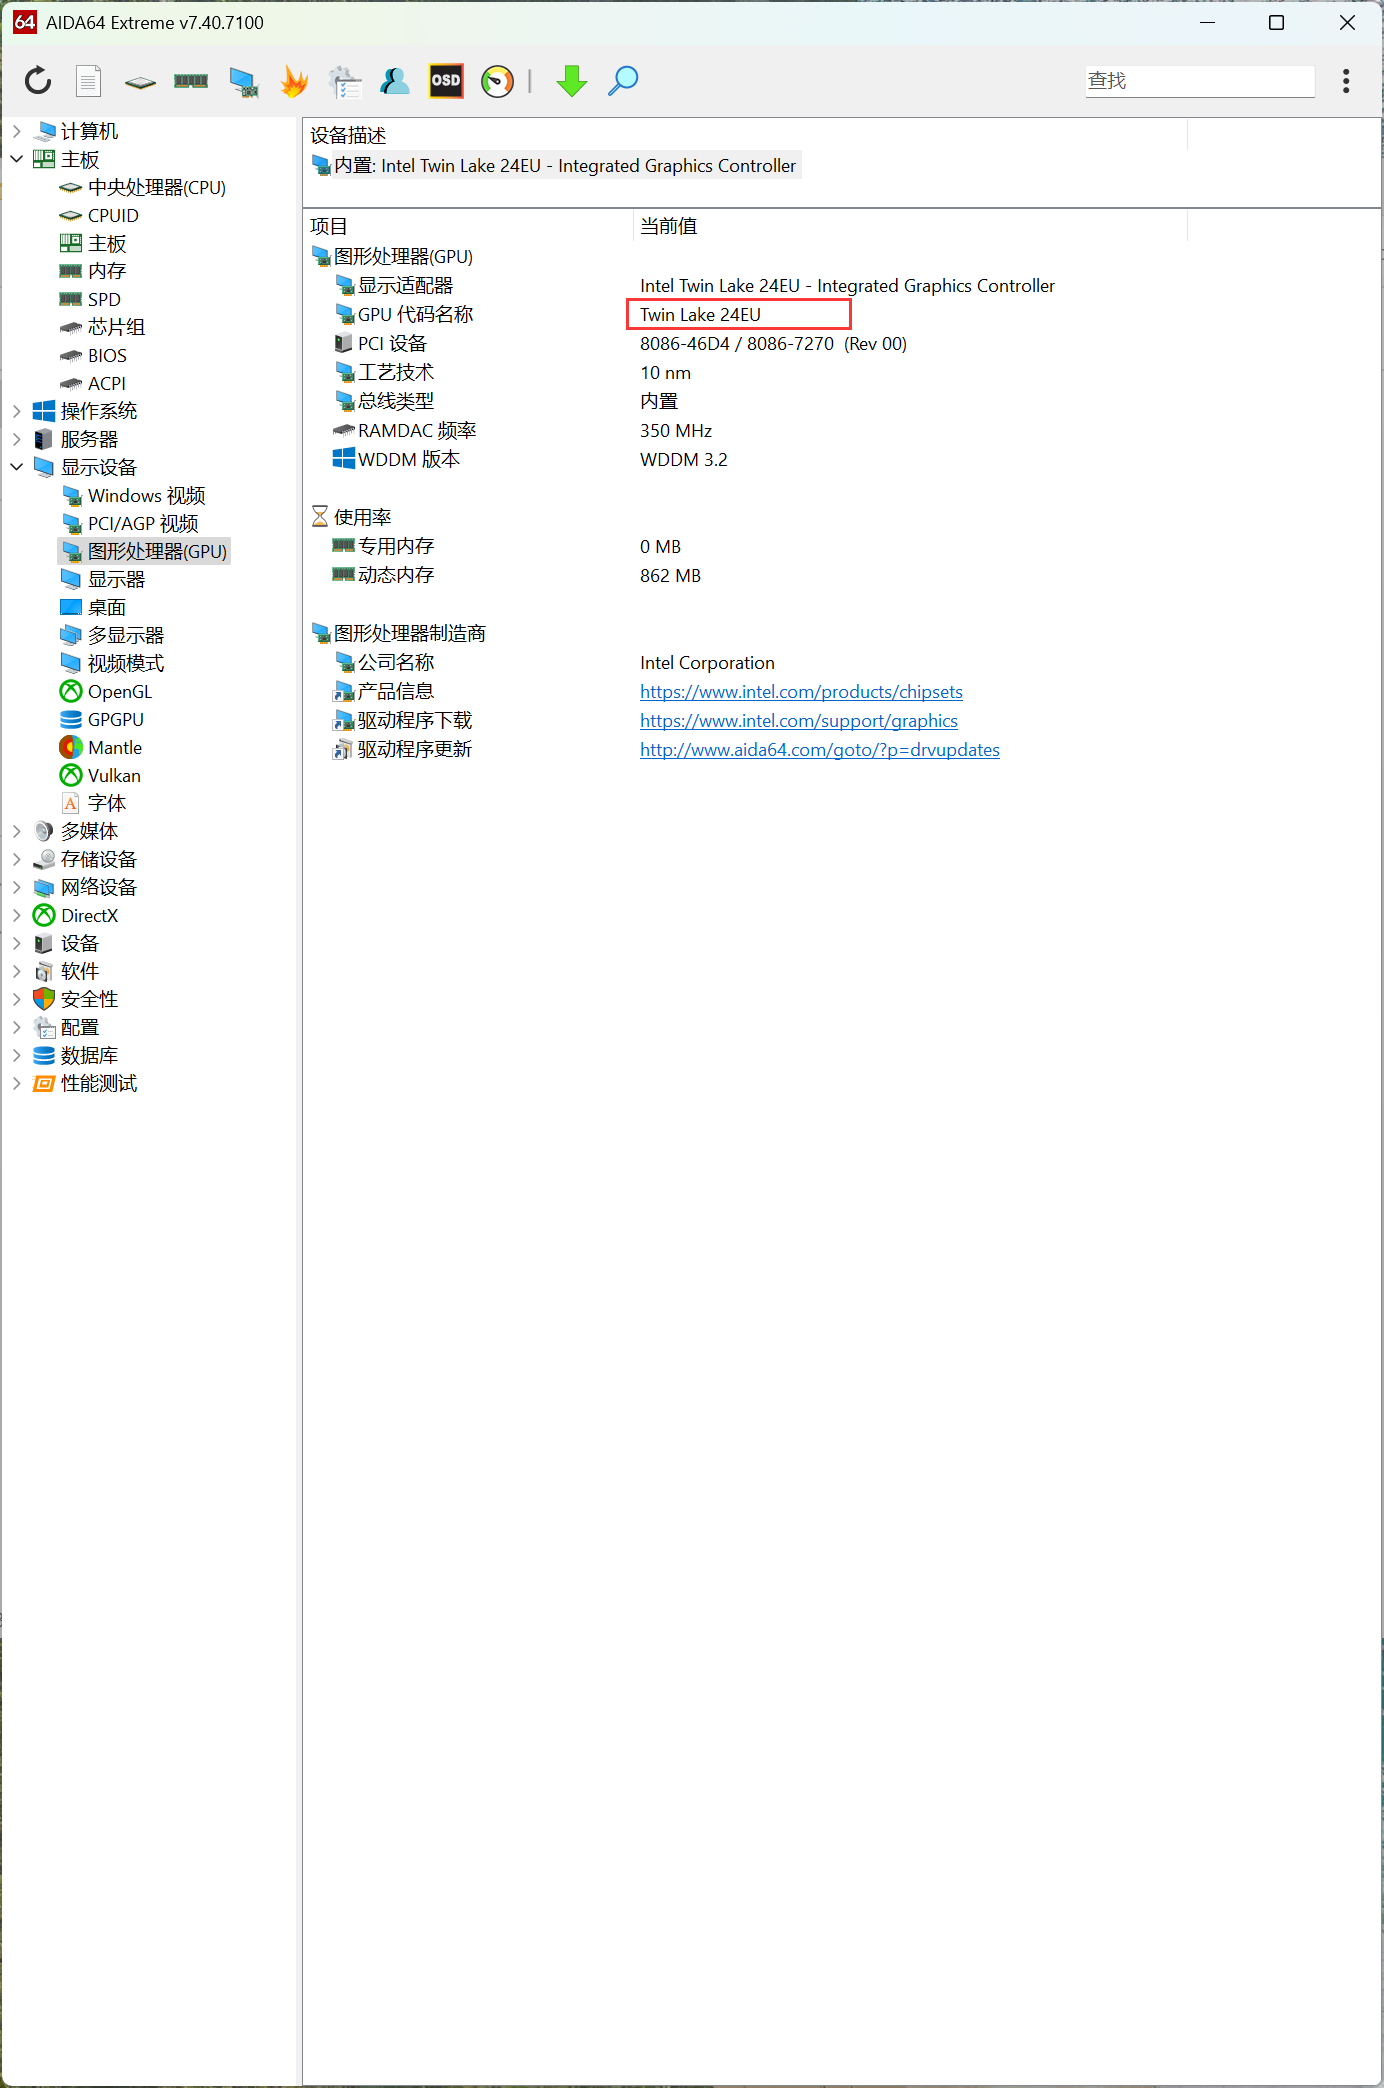Open the Mantle tree item

point(101,747)
